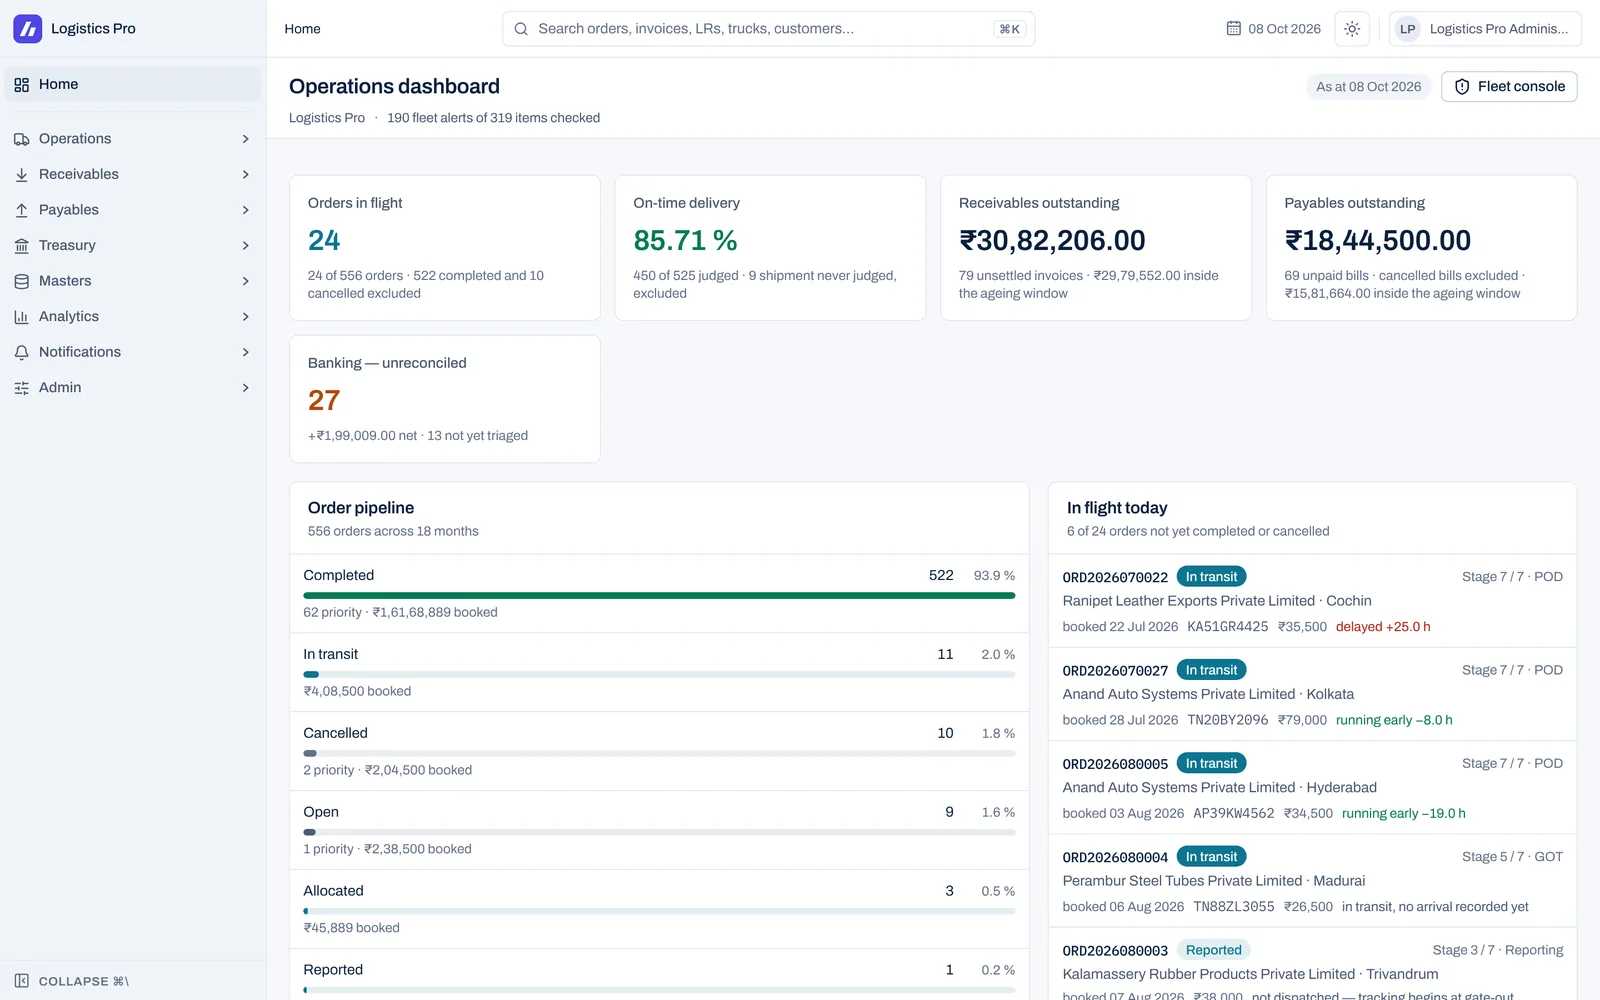Click the shield icon on Fleet console

coord(1462,87)
